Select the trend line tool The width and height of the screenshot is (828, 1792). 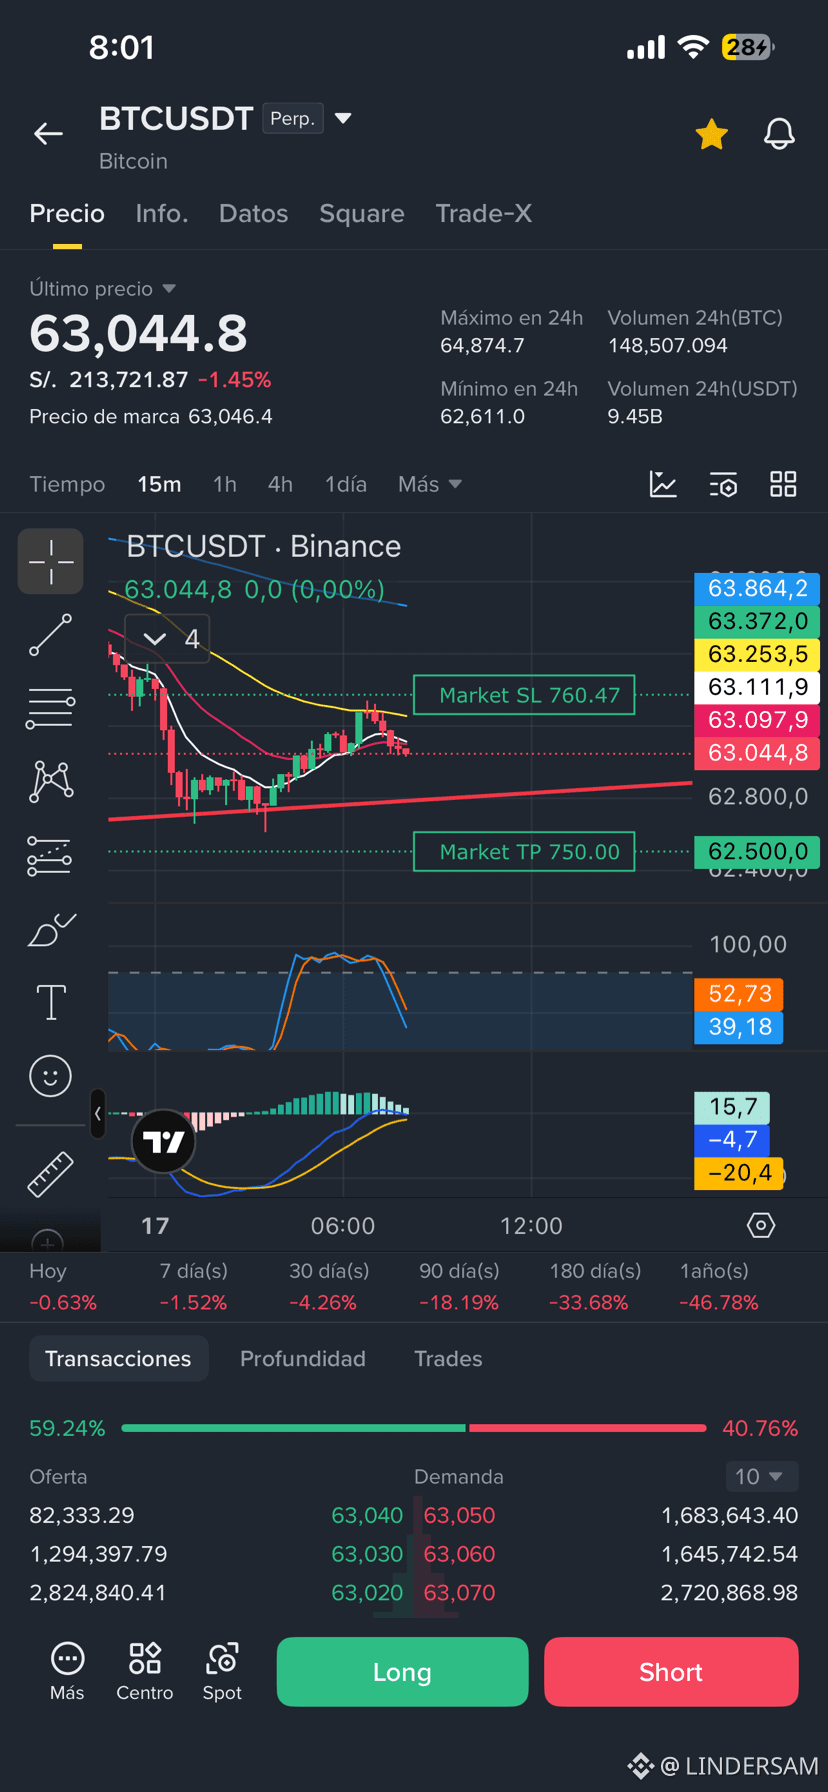click(50, 635)
